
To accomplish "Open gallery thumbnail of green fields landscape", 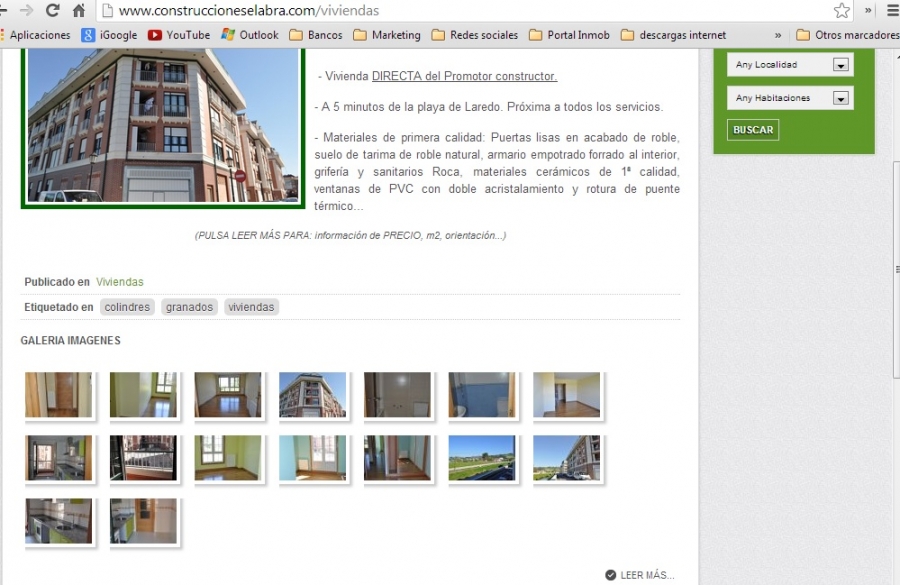I will click(x=482, y=458).
